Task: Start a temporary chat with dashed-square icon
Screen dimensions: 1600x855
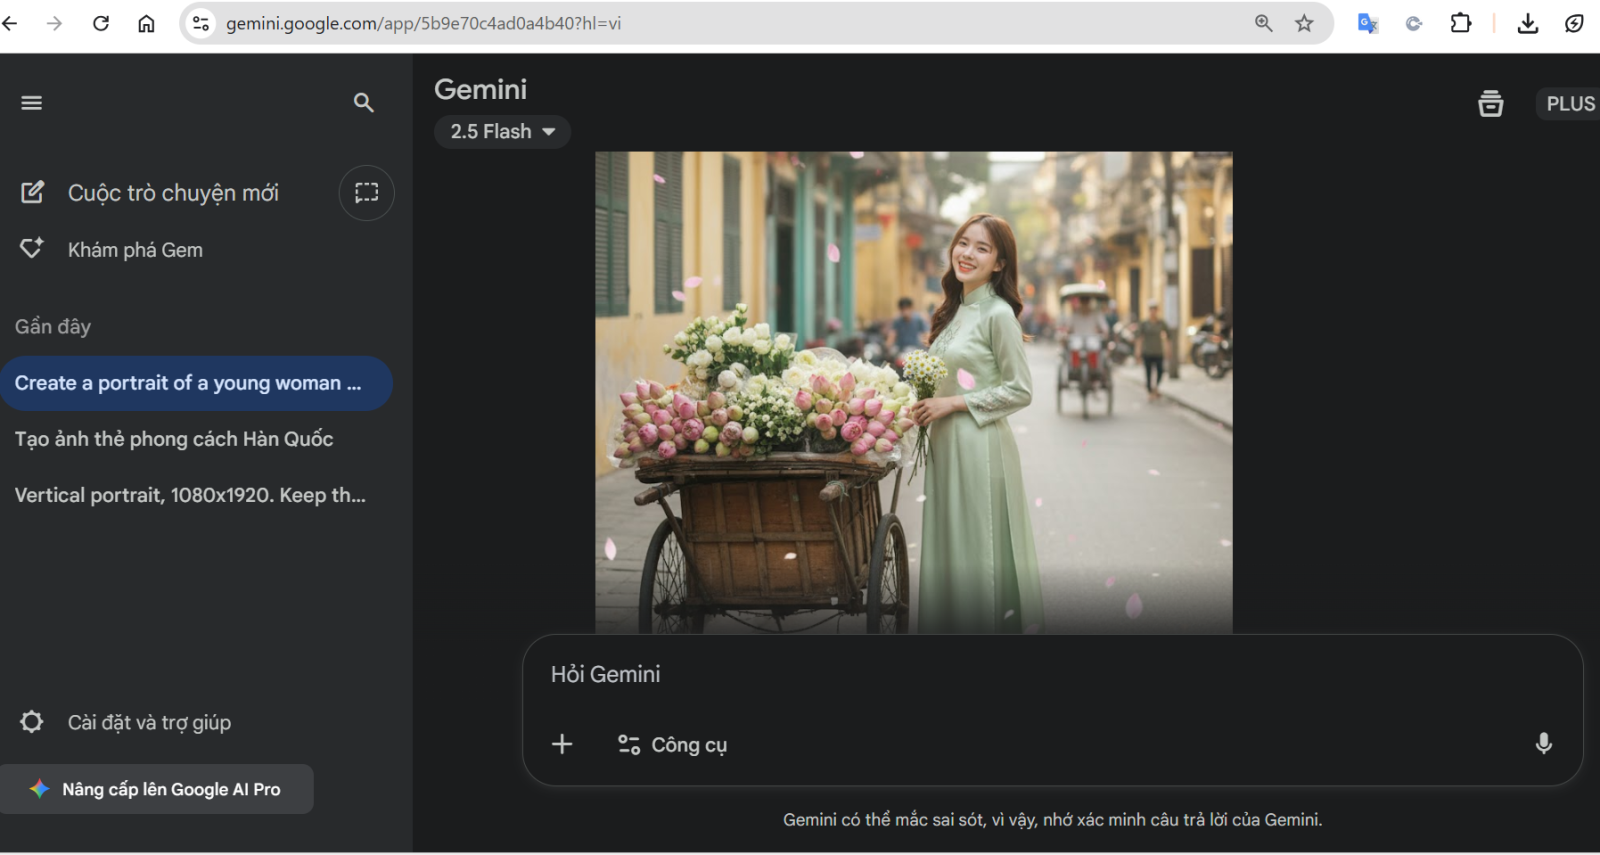Action: point(366,193)
